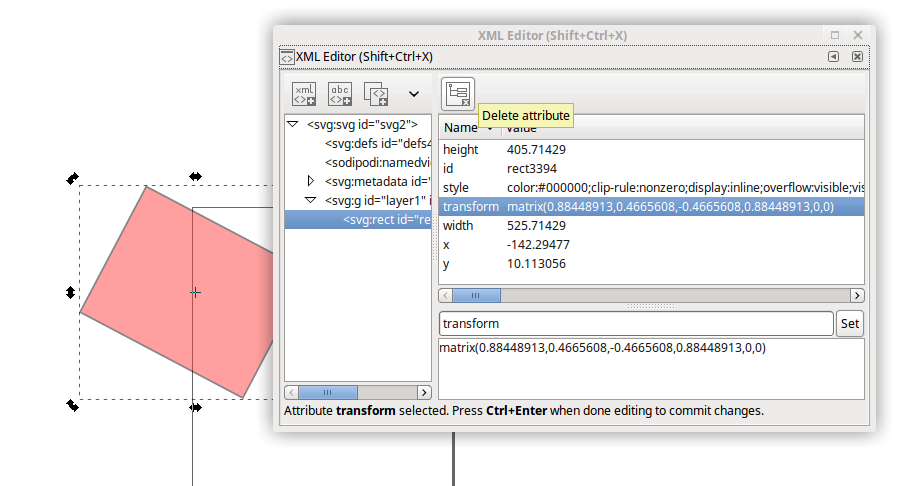Click the top-left rotate handle of rectangle

(72, 178)
